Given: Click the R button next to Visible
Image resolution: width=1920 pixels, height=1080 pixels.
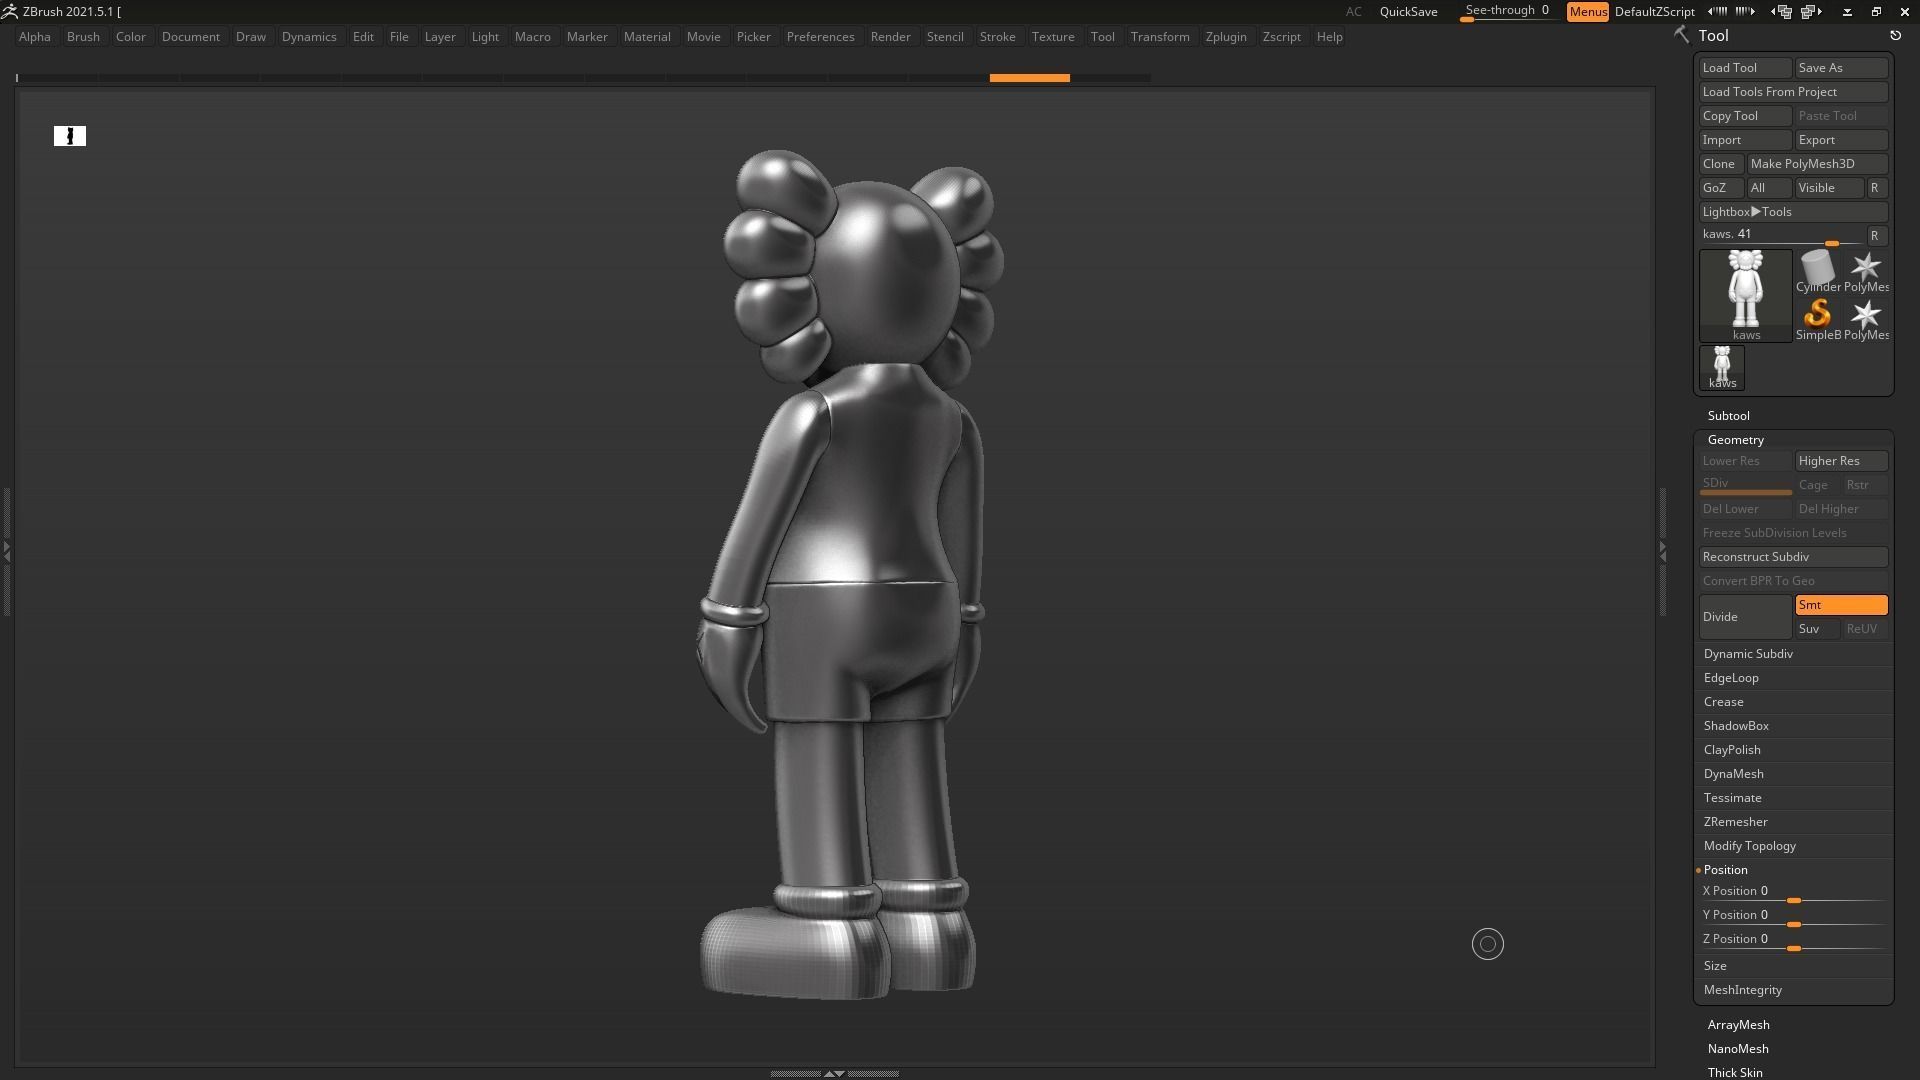Looking at the screenshot, I should [1875, 188].
